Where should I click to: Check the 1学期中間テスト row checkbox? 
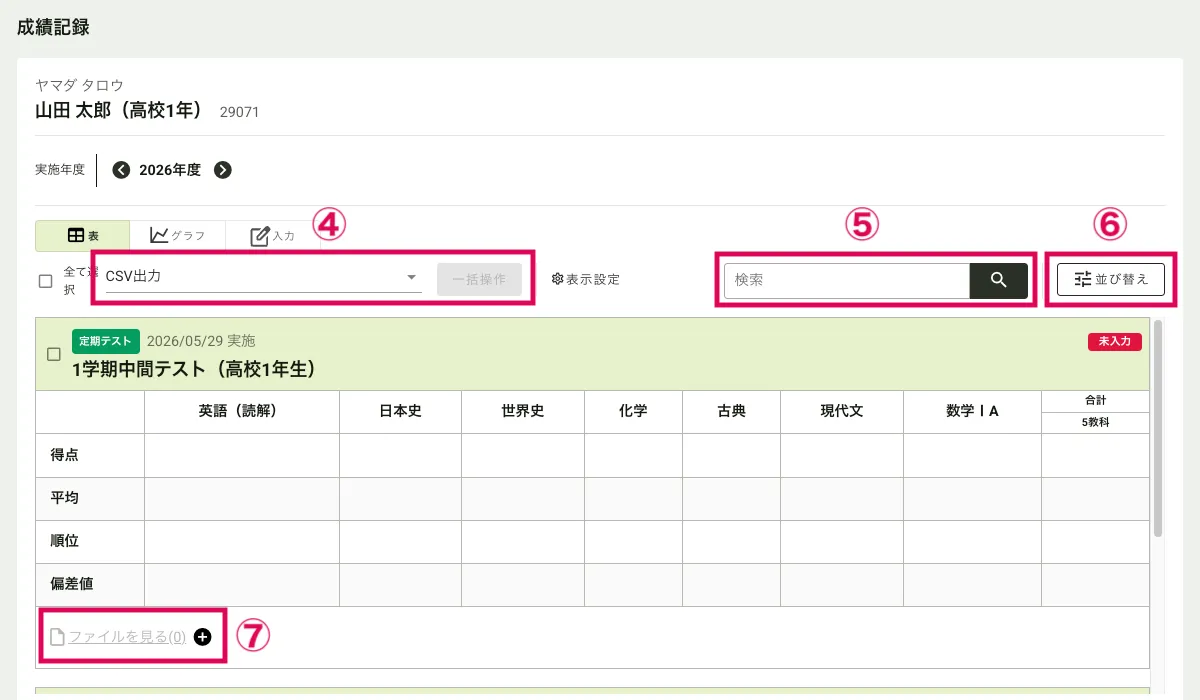tap(54, 354)
